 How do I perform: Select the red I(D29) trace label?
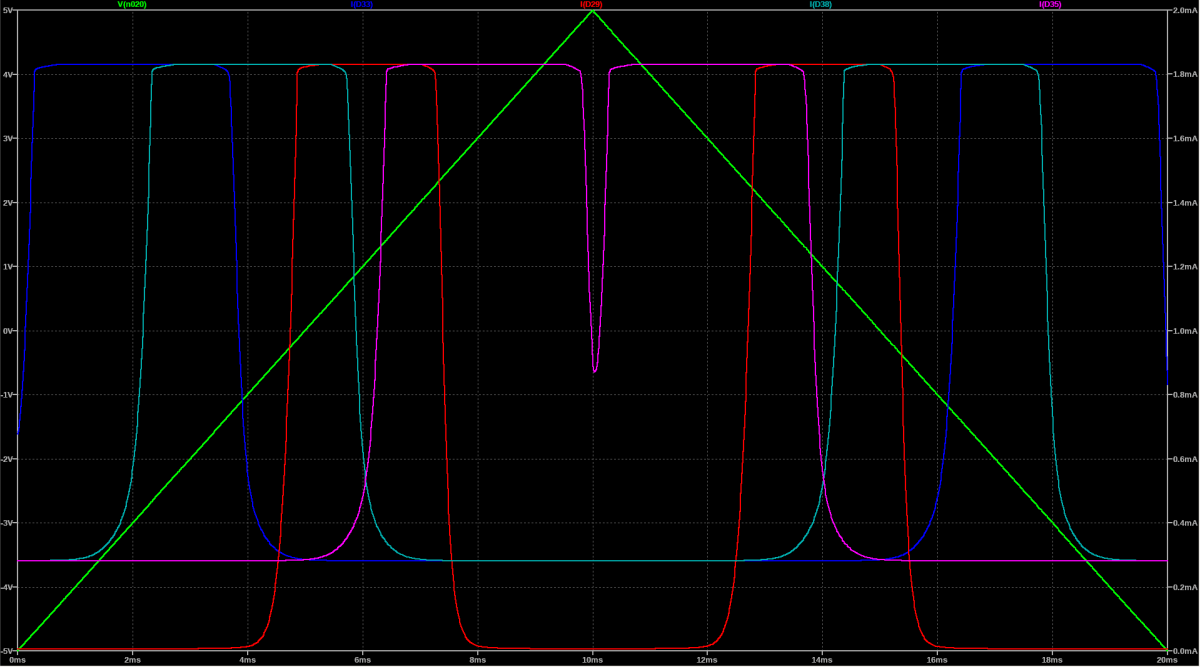591,4
